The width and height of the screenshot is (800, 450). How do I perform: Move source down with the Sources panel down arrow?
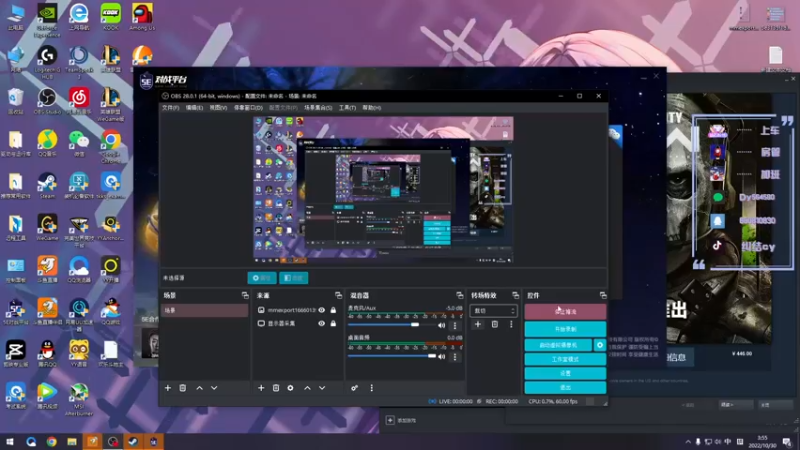322,388
